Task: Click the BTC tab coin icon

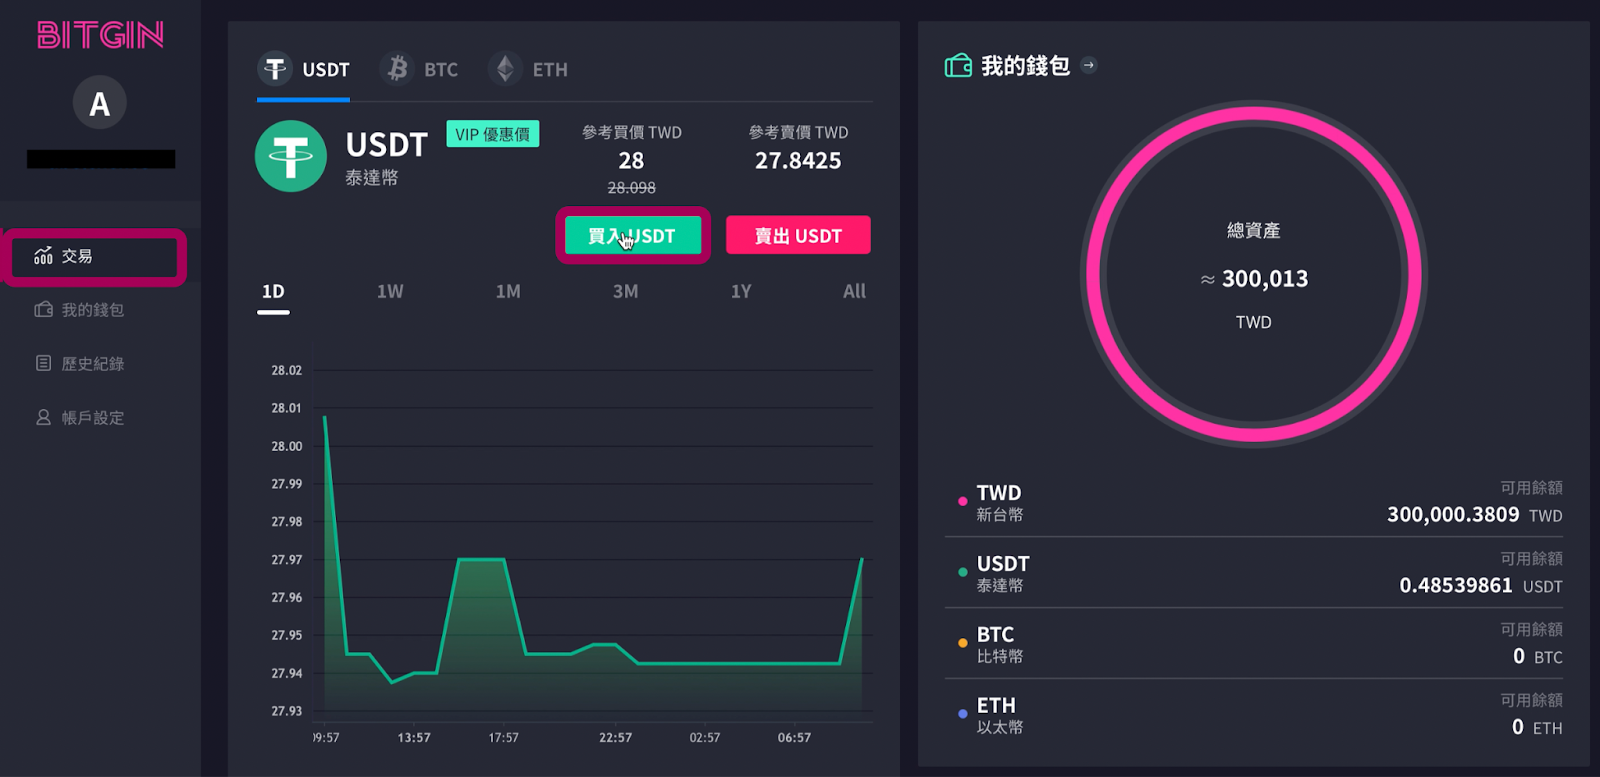Action: tap(397, 69)
